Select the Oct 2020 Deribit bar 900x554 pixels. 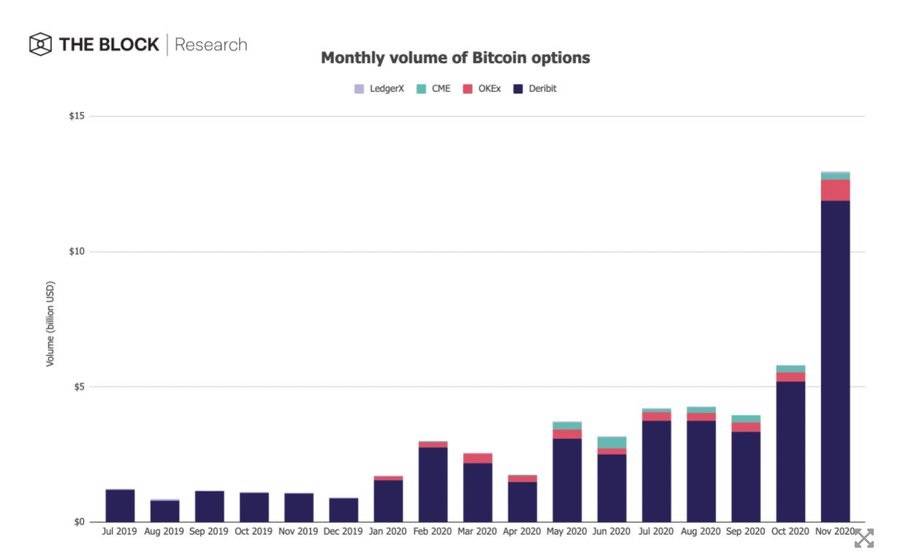(790, 450)
